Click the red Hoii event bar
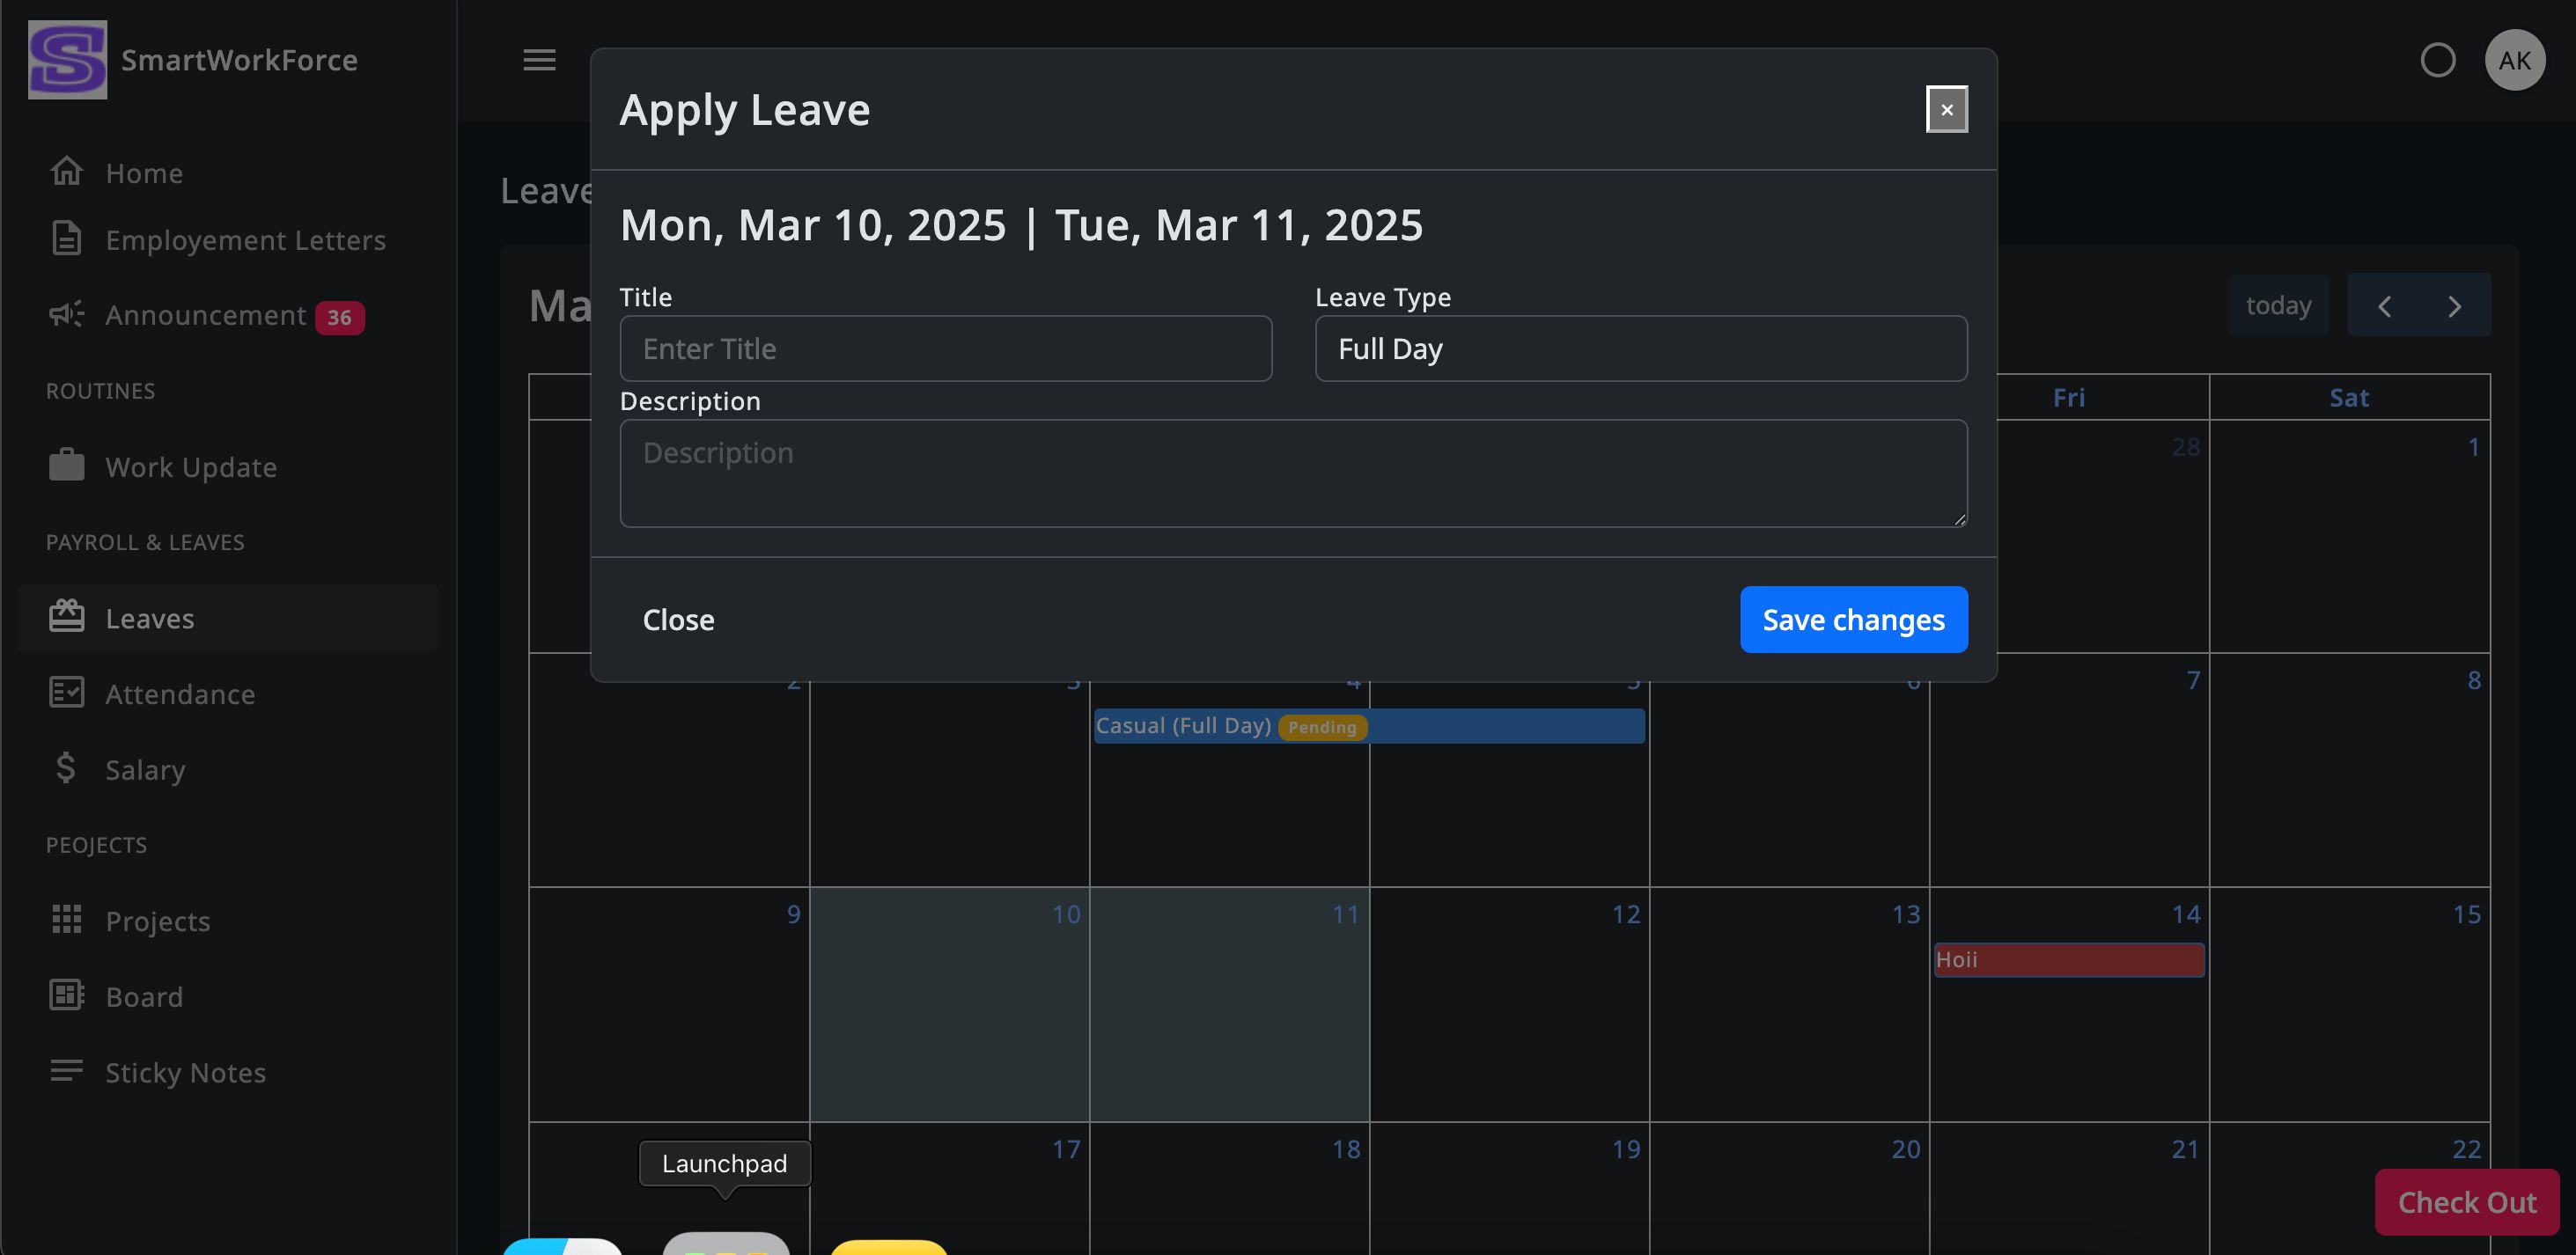 tap(2068, 960)
